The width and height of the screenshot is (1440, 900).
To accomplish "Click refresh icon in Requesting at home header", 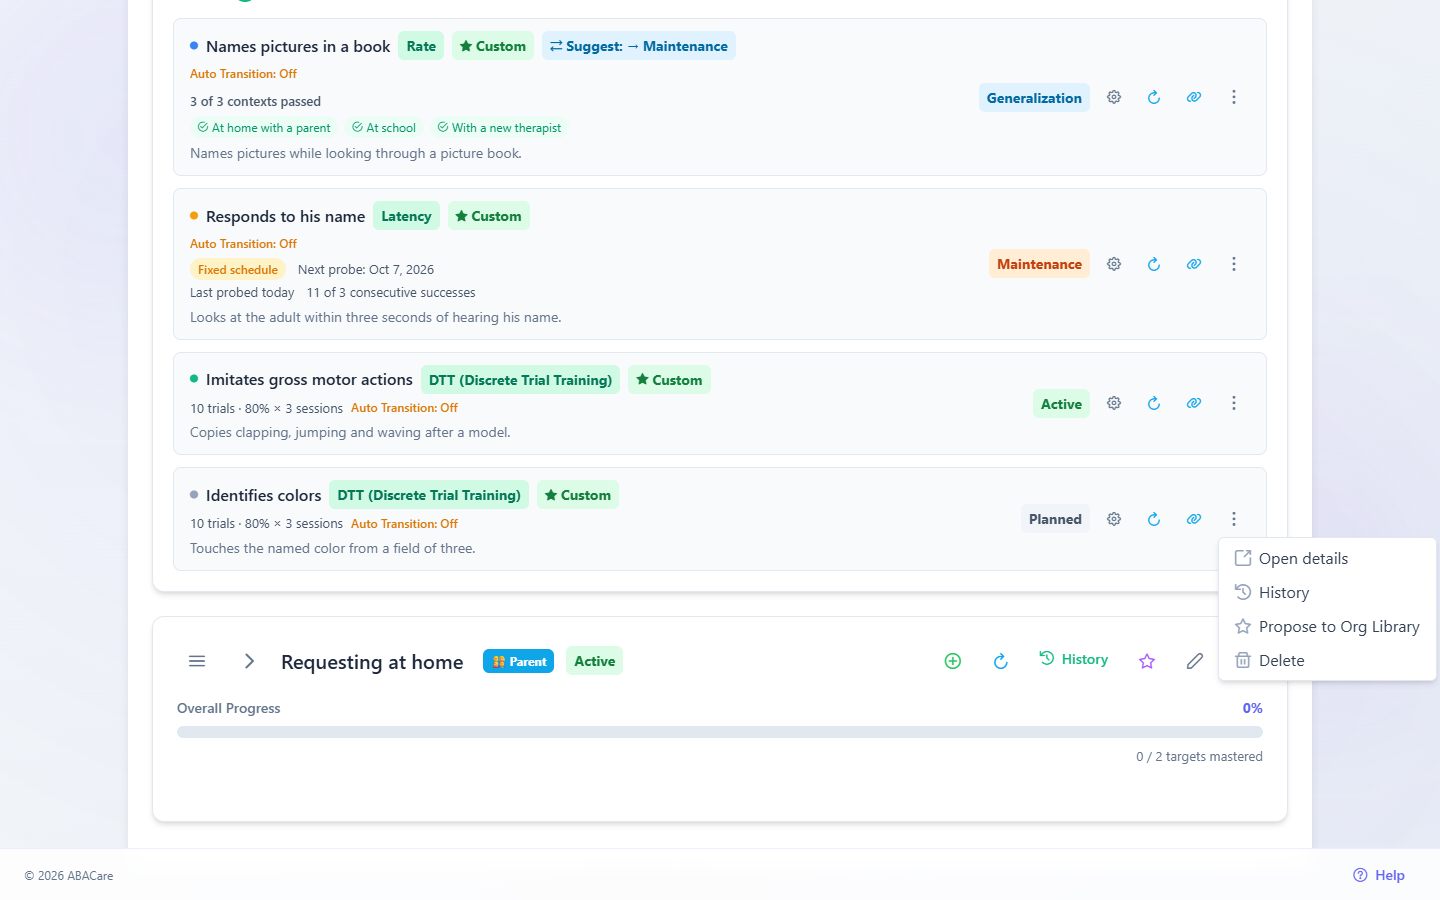I will 1001,661.
